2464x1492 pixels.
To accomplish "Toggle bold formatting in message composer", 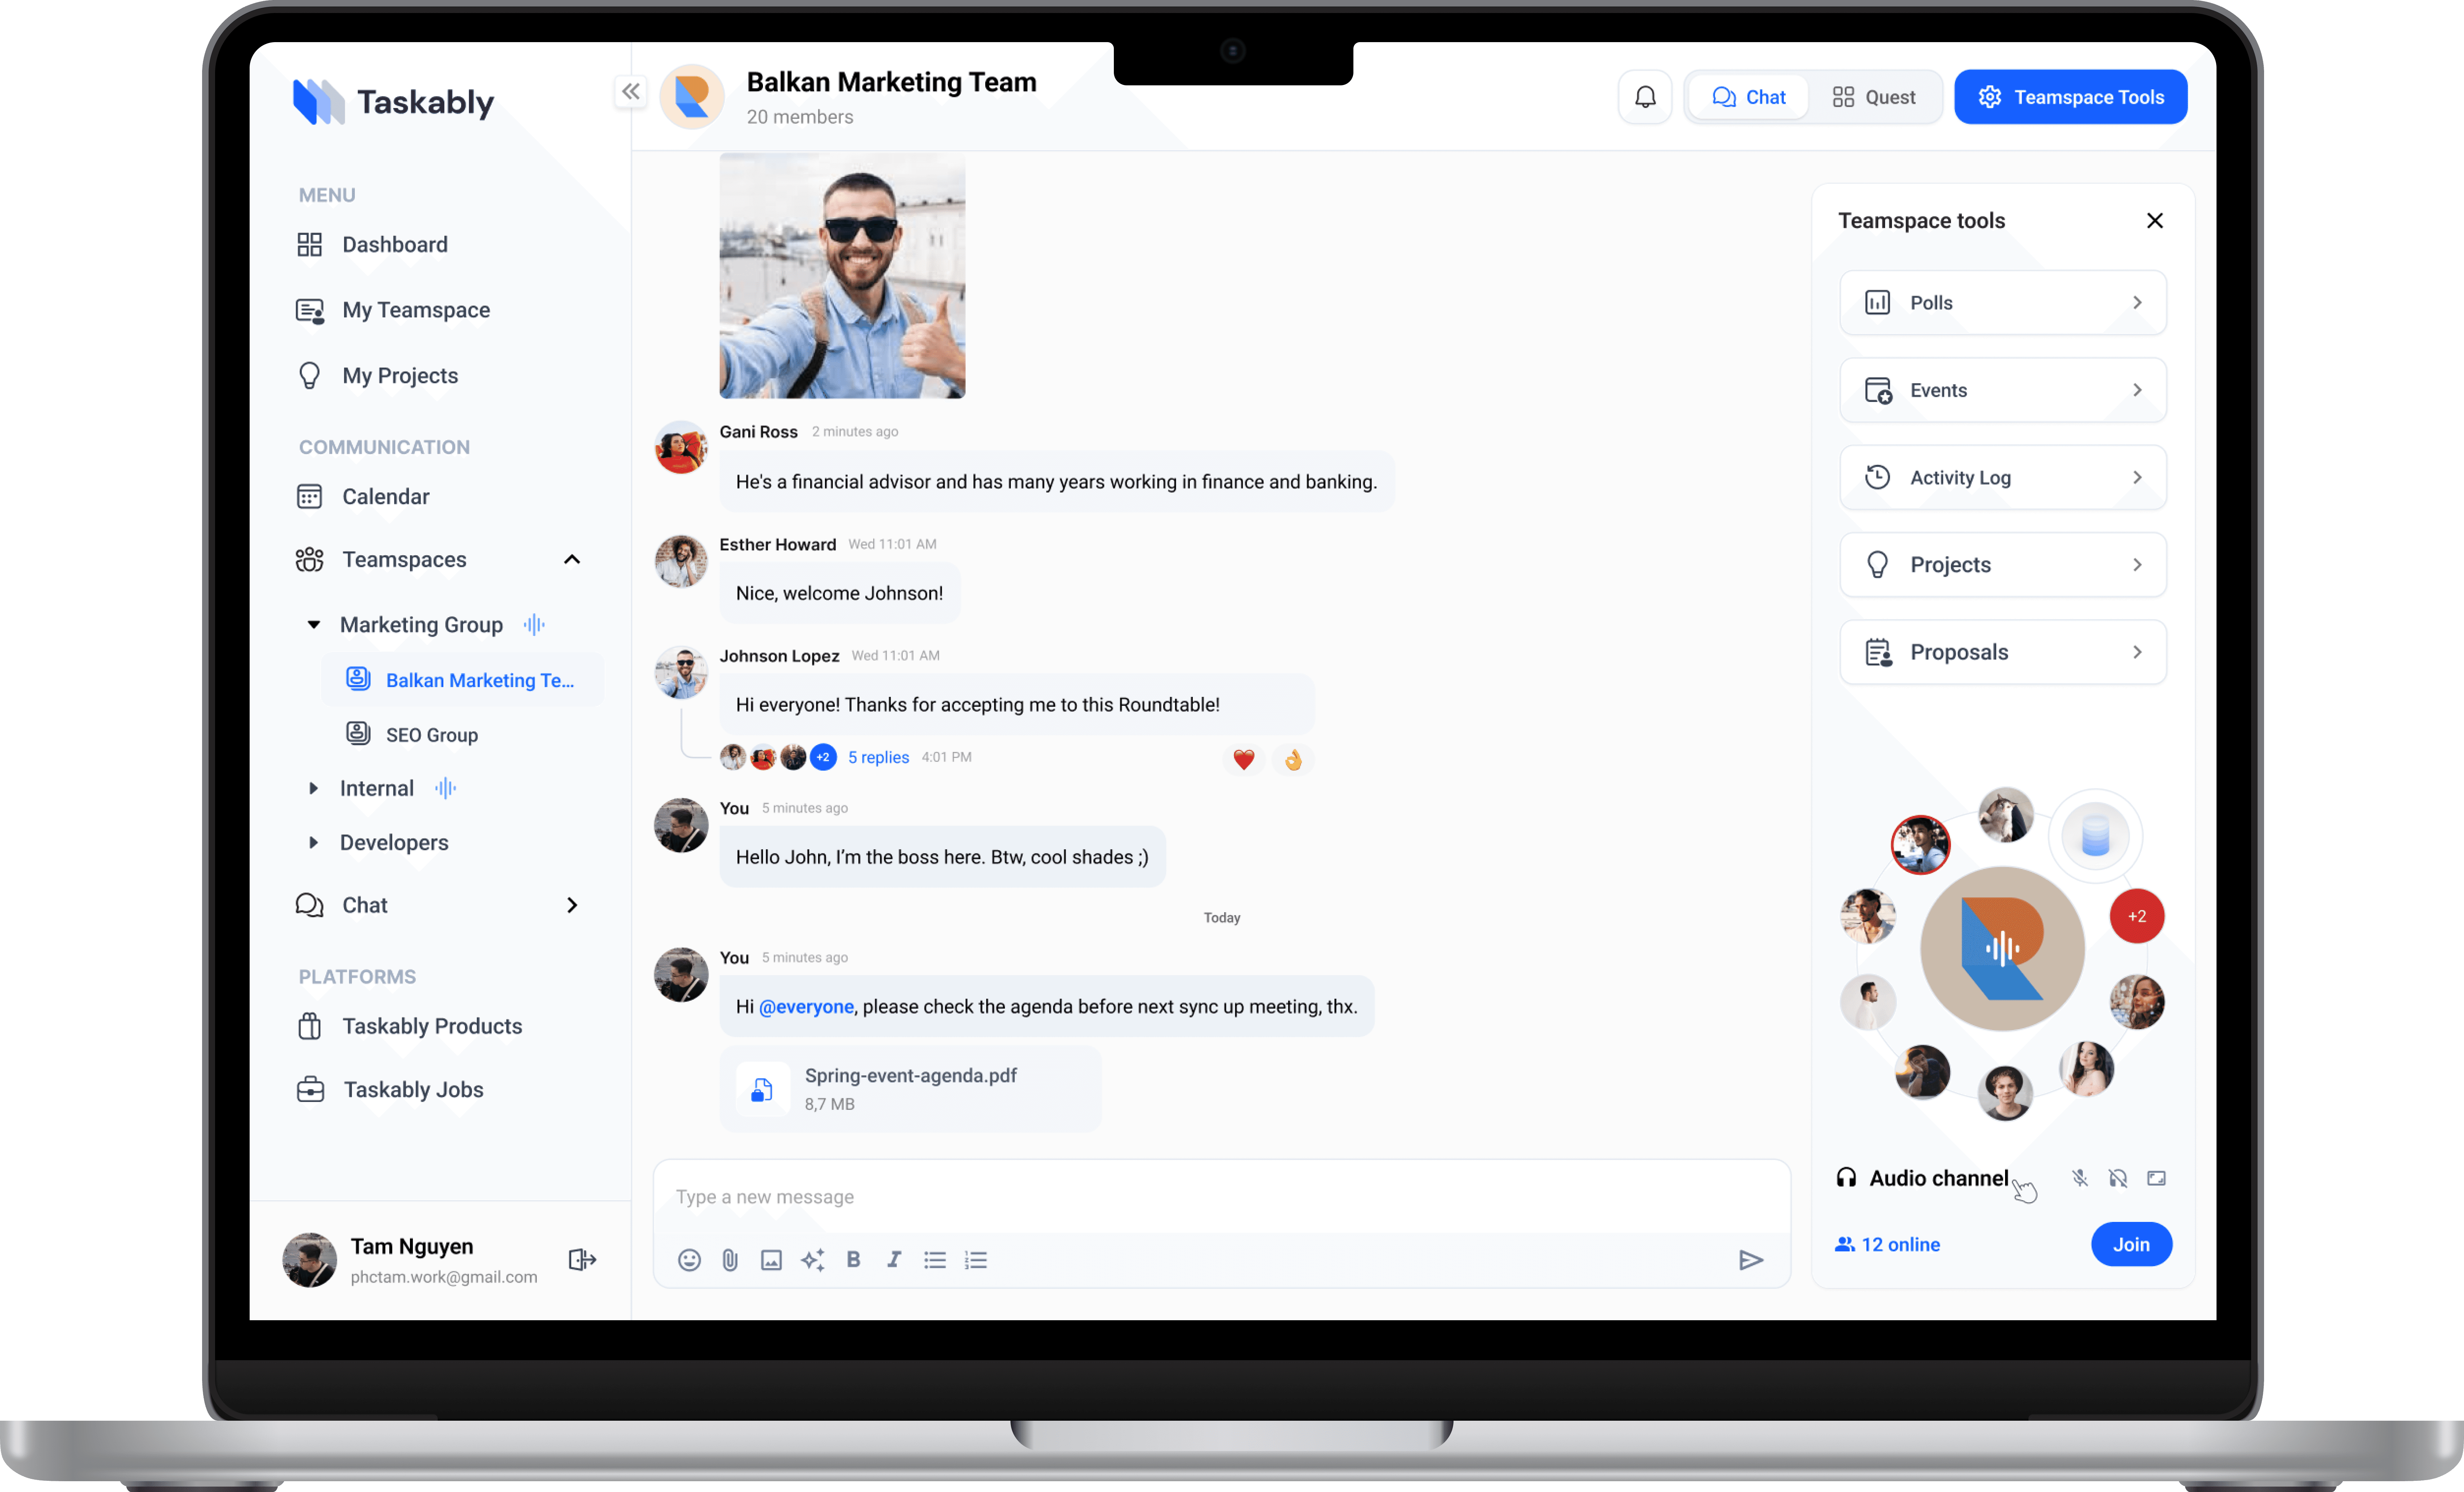I will pos(853,1260).
